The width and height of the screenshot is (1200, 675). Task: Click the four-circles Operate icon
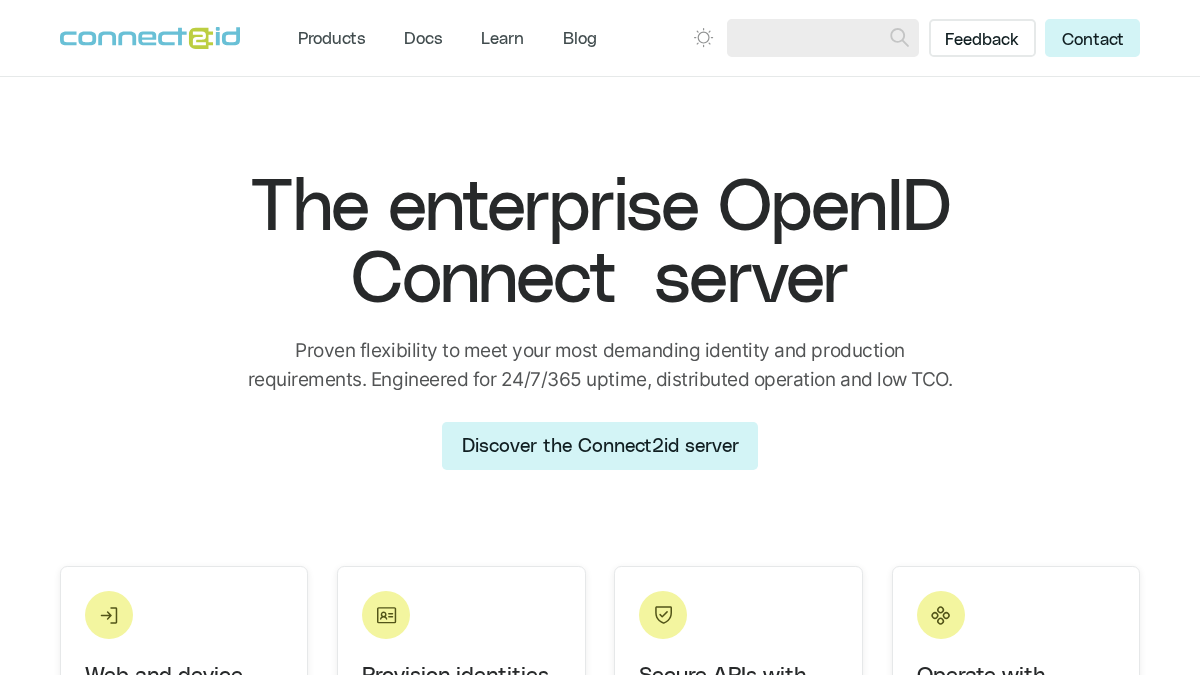pos(941,615)
